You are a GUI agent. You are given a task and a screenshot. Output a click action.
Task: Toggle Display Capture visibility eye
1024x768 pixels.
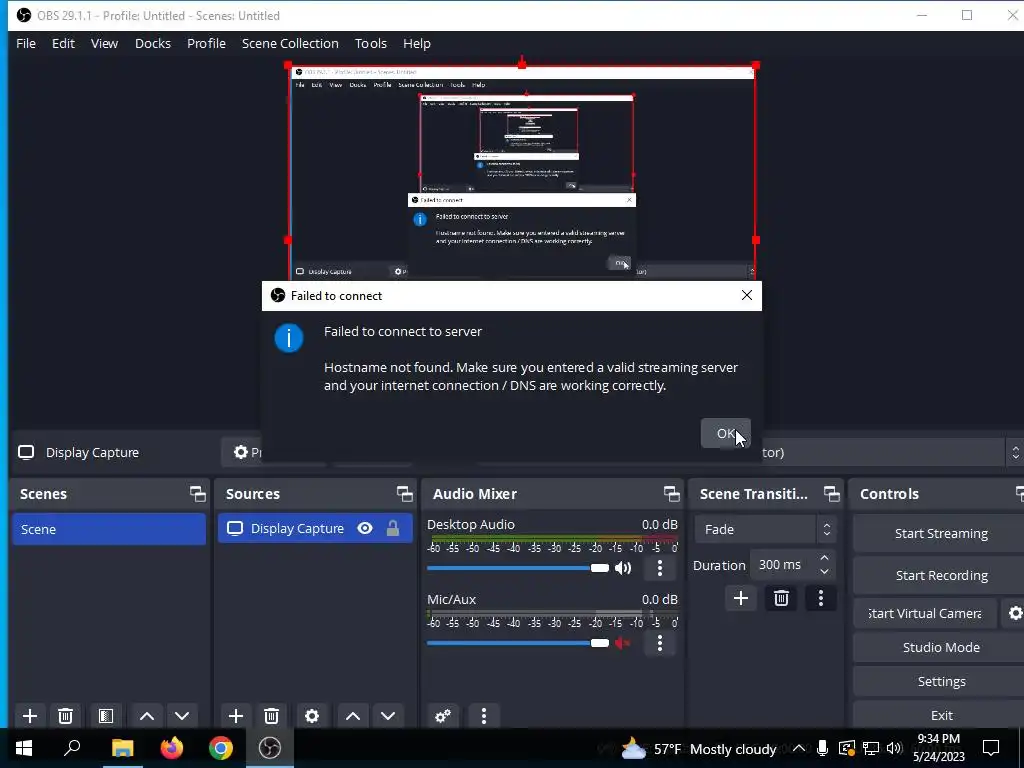click(x=365, y=528)
